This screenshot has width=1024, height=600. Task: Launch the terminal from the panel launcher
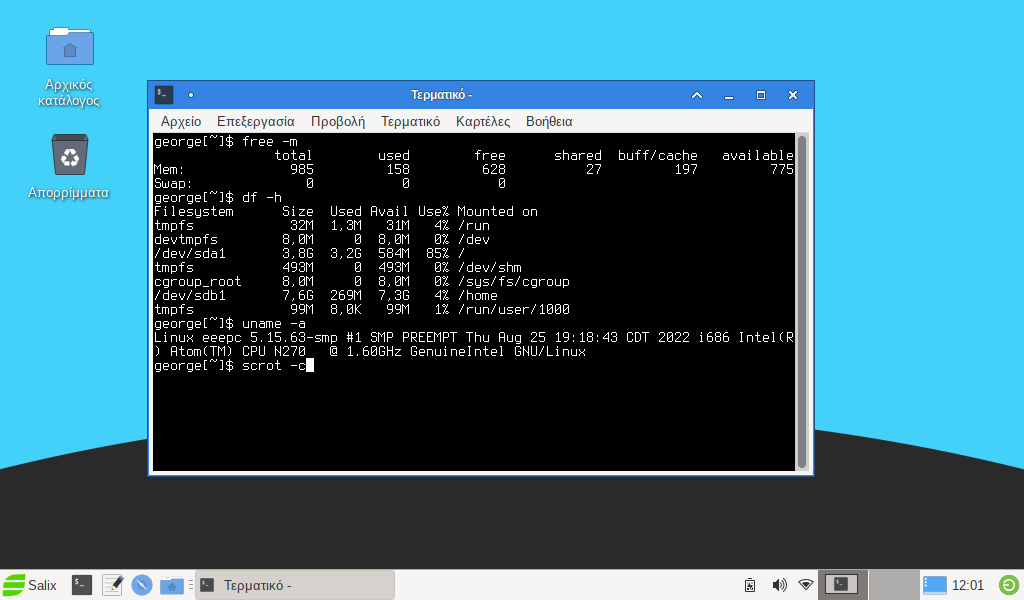point(82,585)
